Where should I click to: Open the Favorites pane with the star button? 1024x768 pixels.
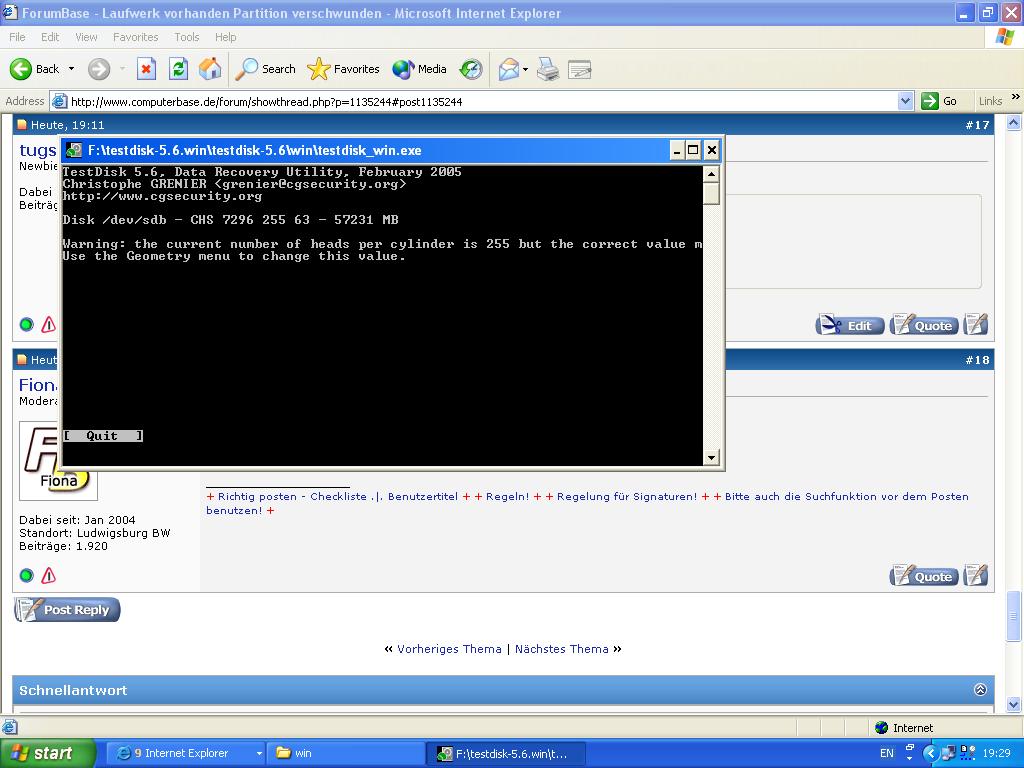(x=343, y=69)
